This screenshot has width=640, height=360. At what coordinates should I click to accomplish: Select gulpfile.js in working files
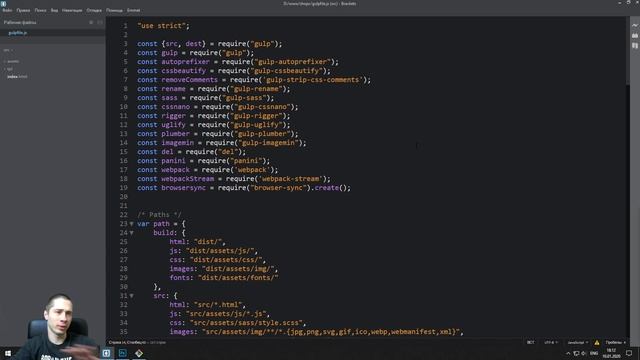[18, 33]
